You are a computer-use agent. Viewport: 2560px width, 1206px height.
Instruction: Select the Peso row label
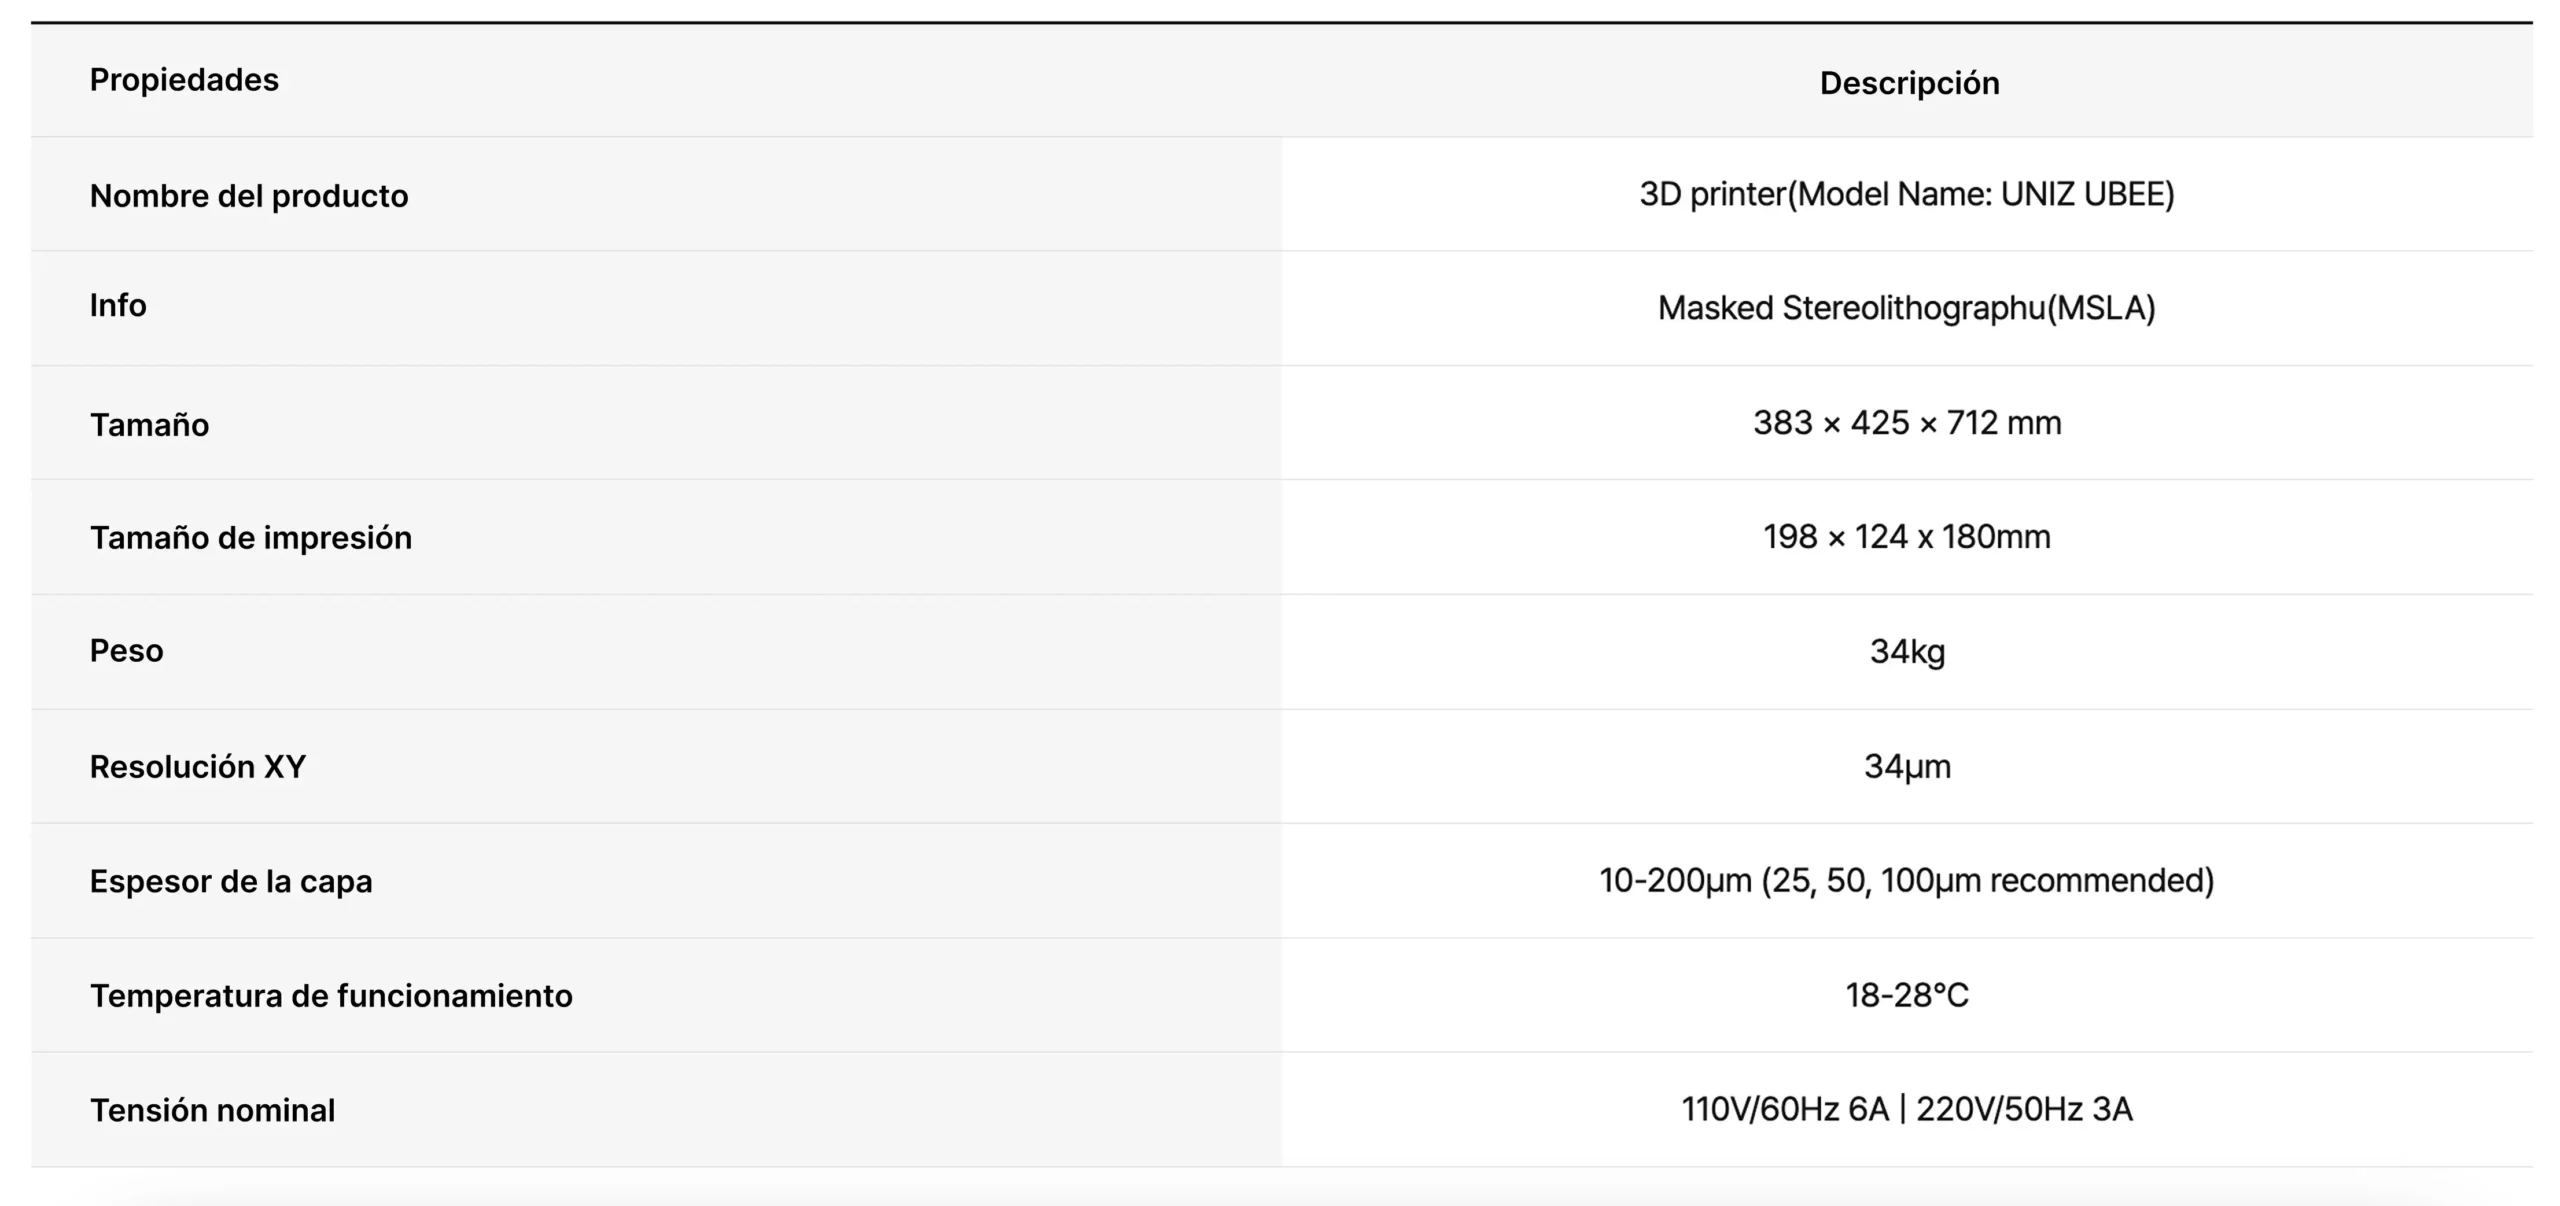pyautogui.click(x=127, y=651)
